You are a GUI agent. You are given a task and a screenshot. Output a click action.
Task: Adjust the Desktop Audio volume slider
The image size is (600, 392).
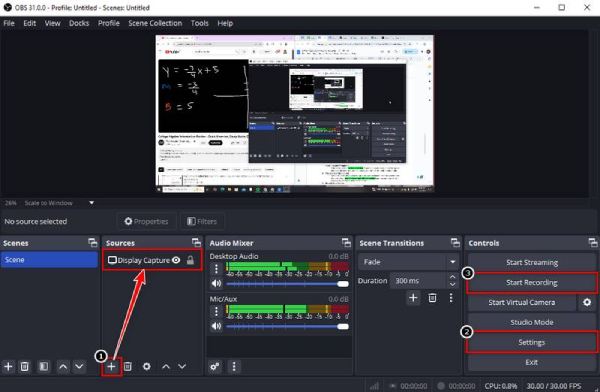point(287,284)
